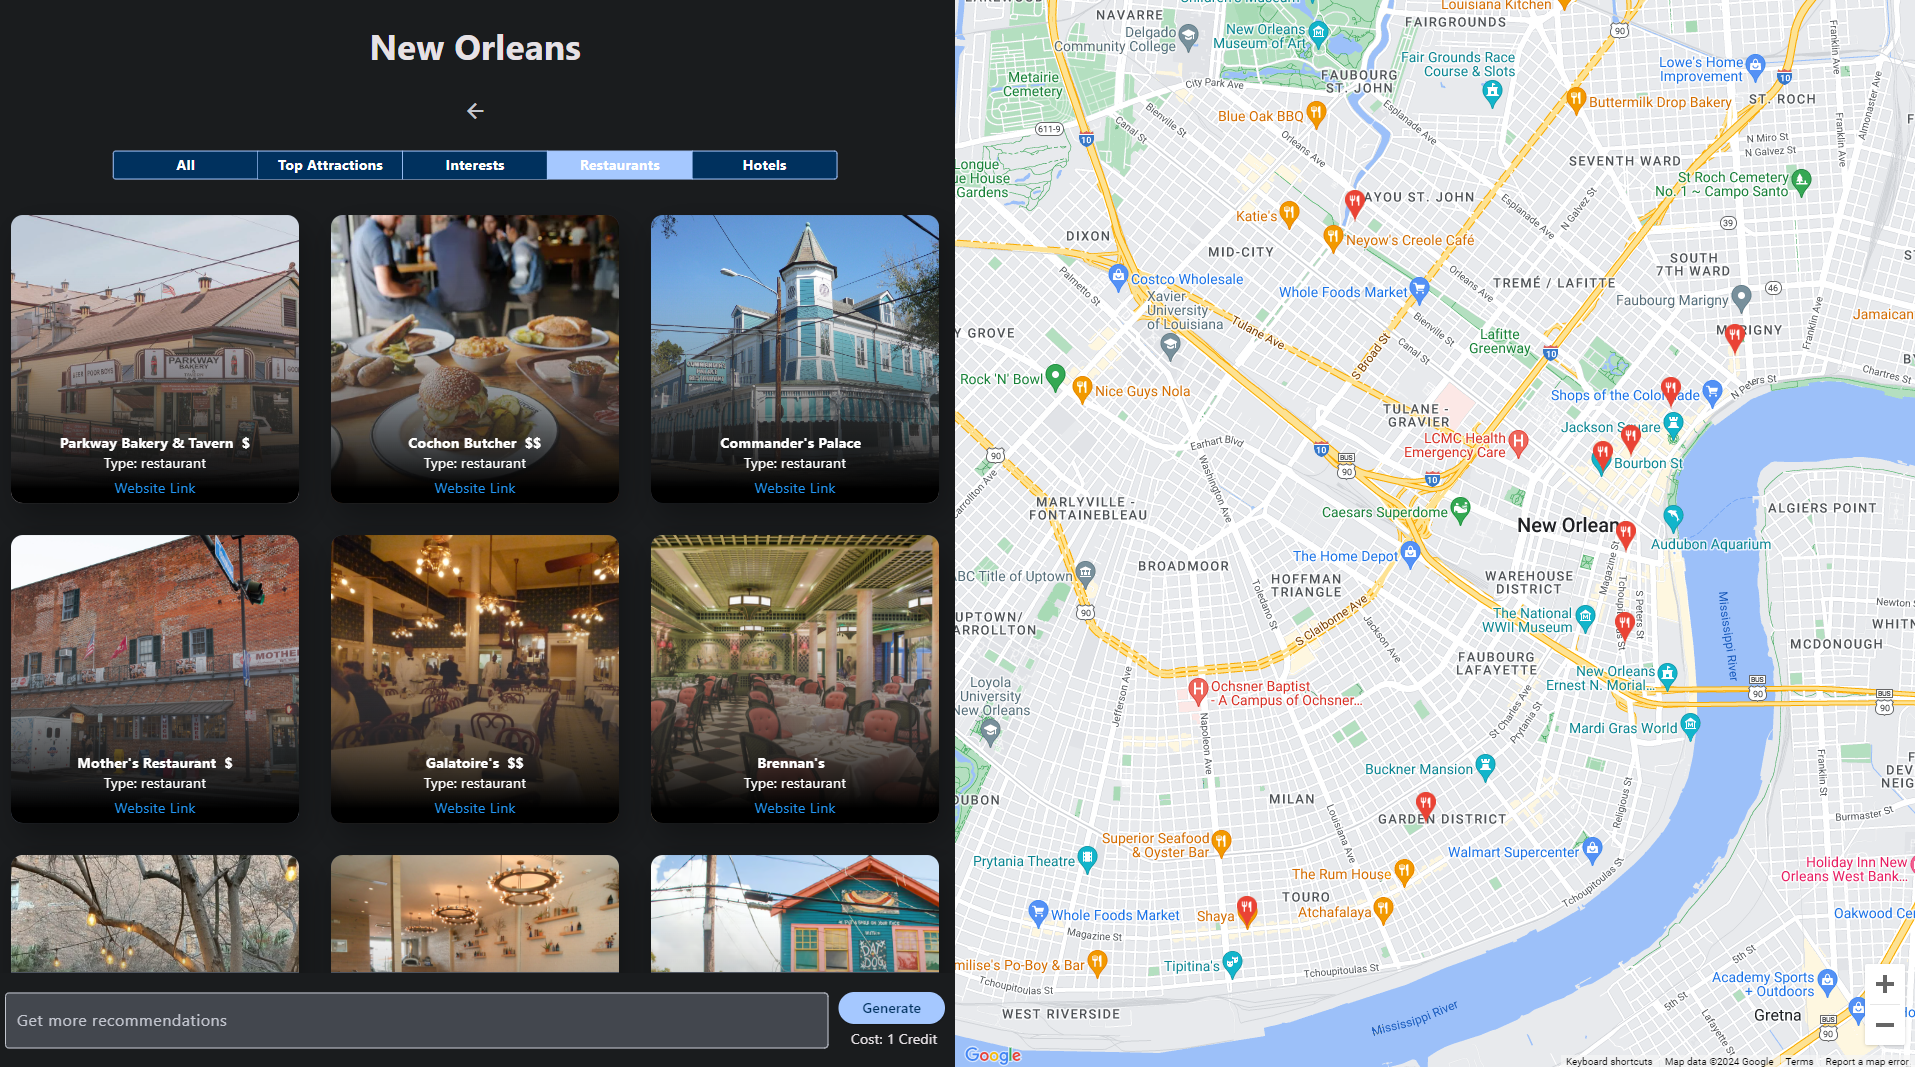Switch to the Top Attractions tab
The image size is (1915, 1067).
coord(330,165)
